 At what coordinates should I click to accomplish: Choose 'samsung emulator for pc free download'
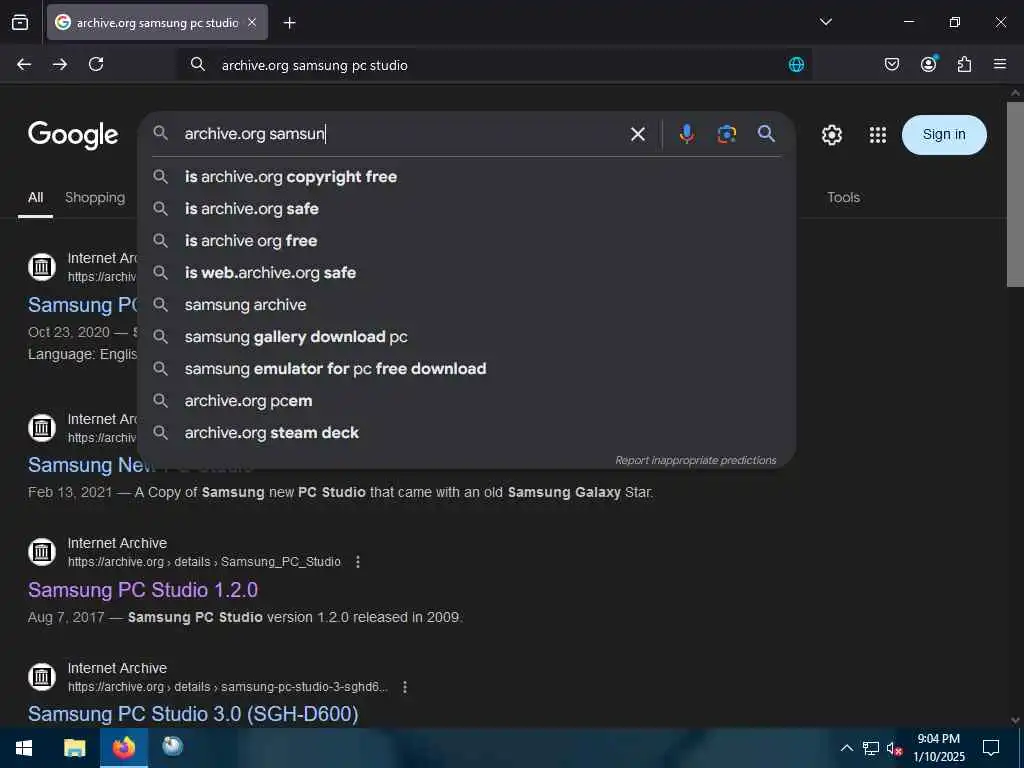[466, 369]
